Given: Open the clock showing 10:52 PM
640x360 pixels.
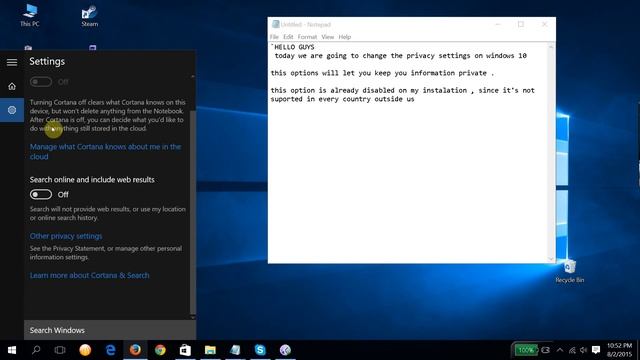Looking at the screenshot, I should pyautogui.click(x=619, y=350).
